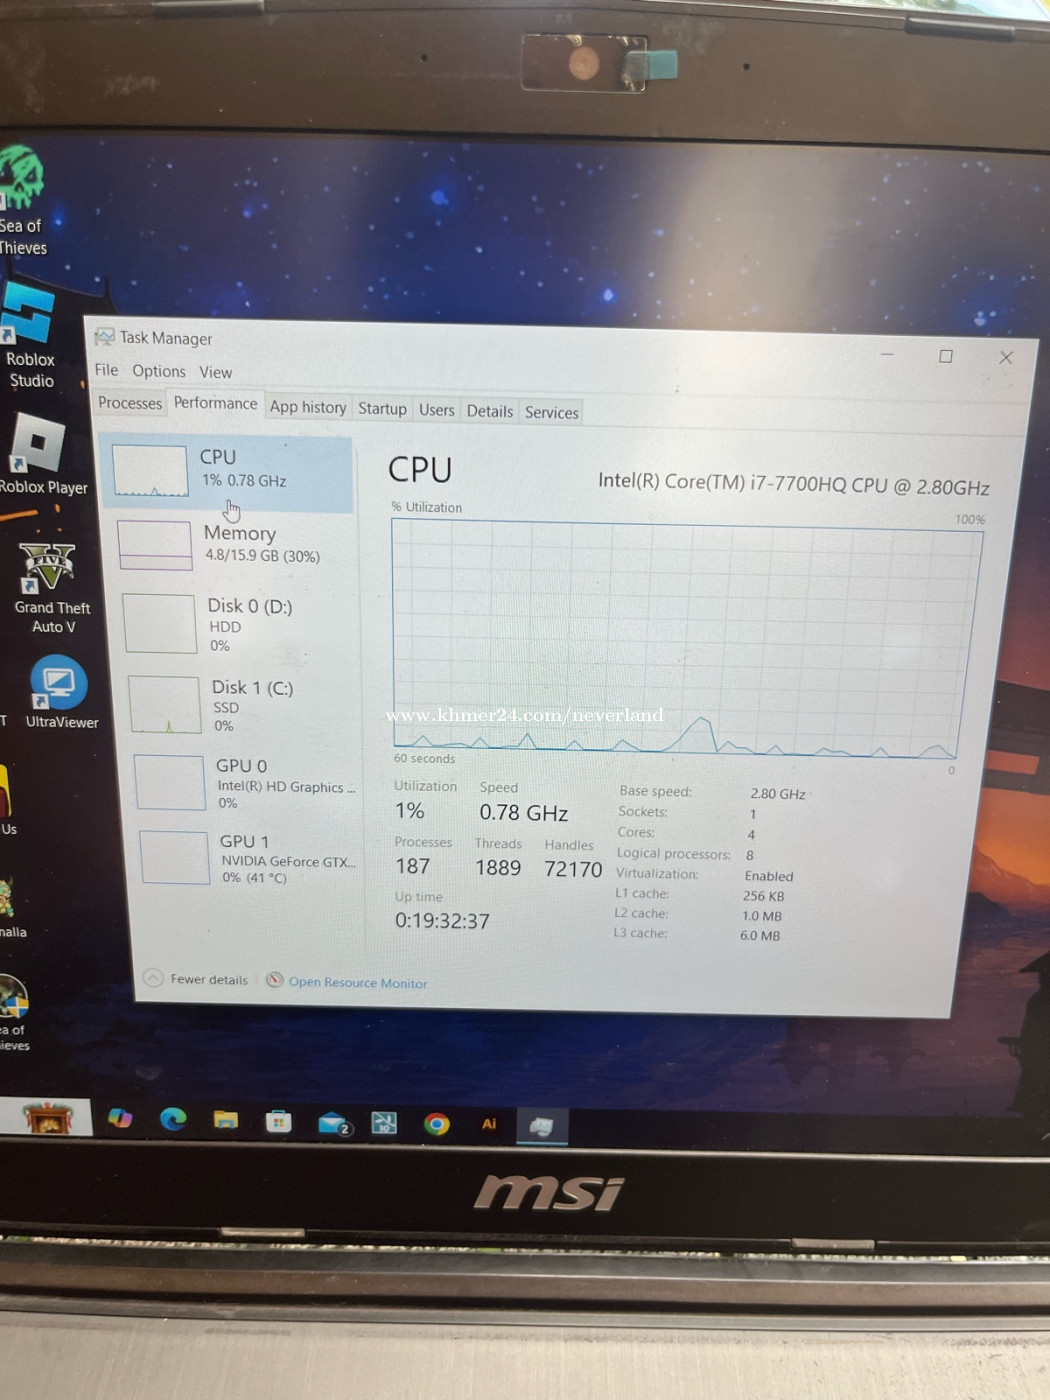Screen dimensions: 1050x1400
Task: Click the Task Manager title bar icon
Action: 104,337
